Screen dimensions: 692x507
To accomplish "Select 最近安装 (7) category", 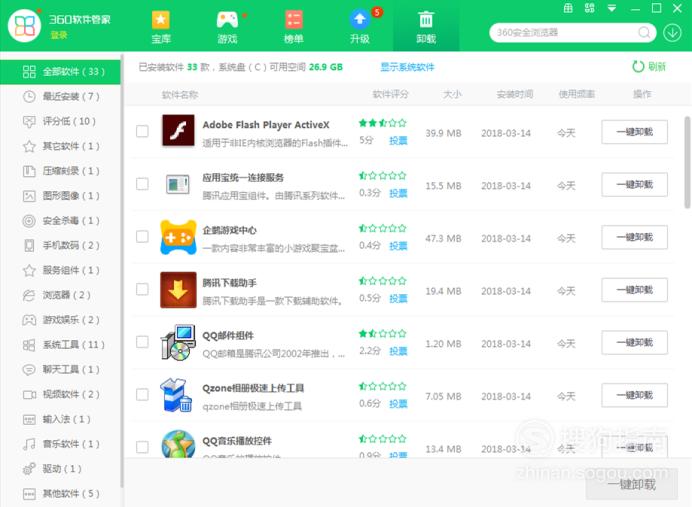I will pyautogui.click(x=60, y=96).
